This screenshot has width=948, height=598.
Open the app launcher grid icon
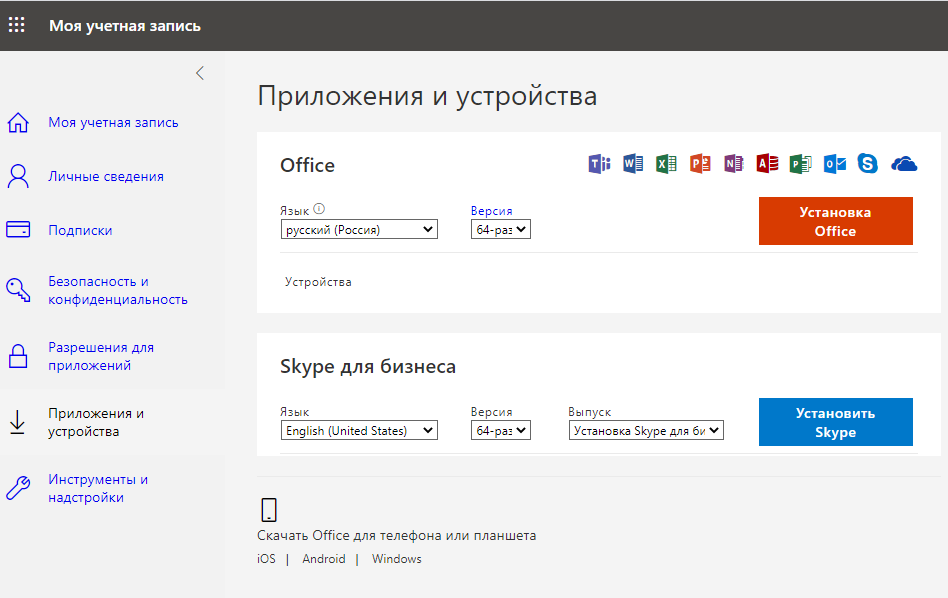(16, 25)
